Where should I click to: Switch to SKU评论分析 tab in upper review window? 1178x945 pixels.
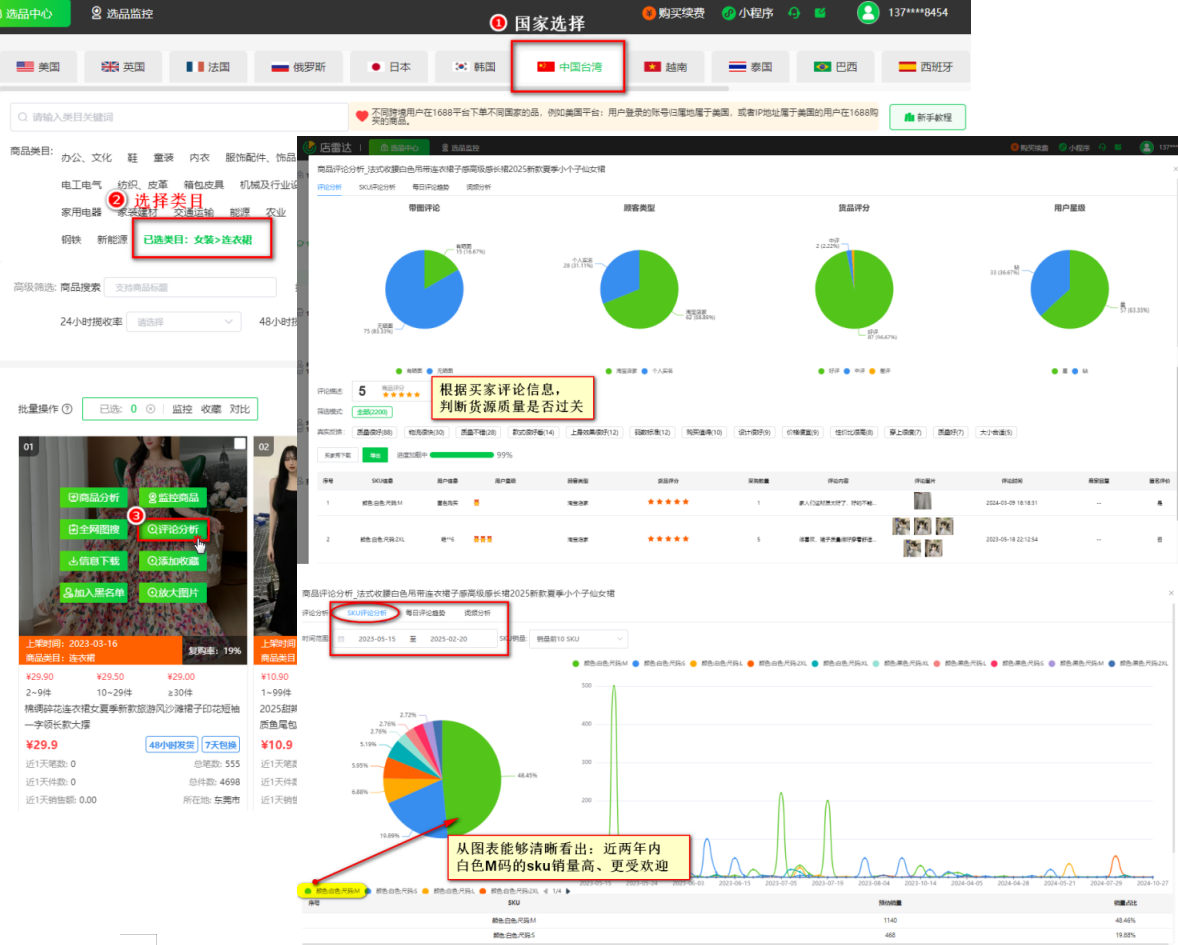tap(376, 187)
